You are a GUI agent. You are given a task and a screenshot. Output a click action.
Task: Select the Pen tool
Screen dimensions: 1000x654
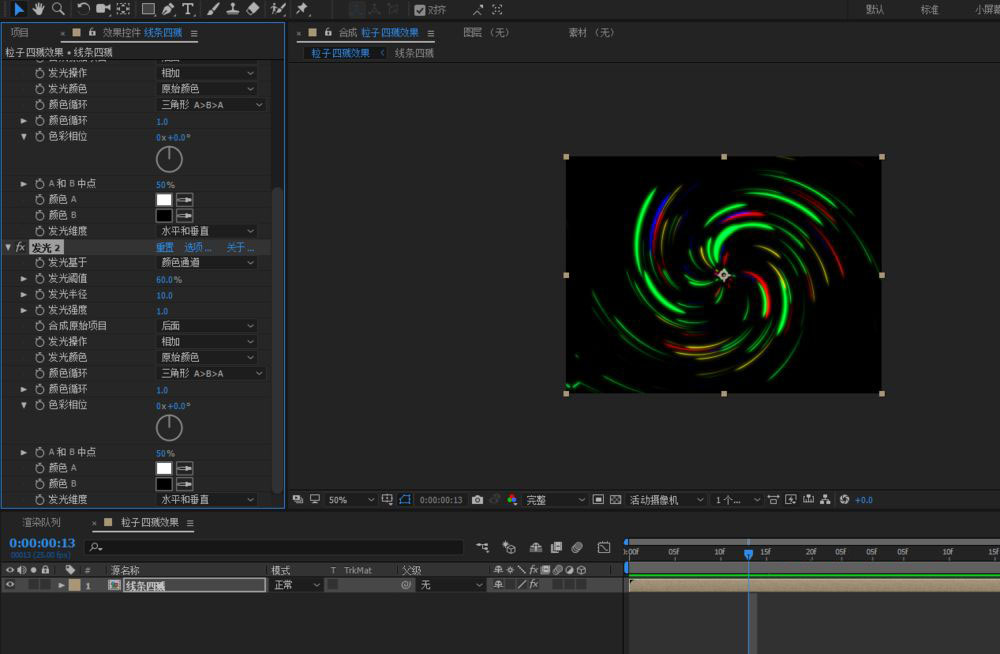(x=168, y=9)
